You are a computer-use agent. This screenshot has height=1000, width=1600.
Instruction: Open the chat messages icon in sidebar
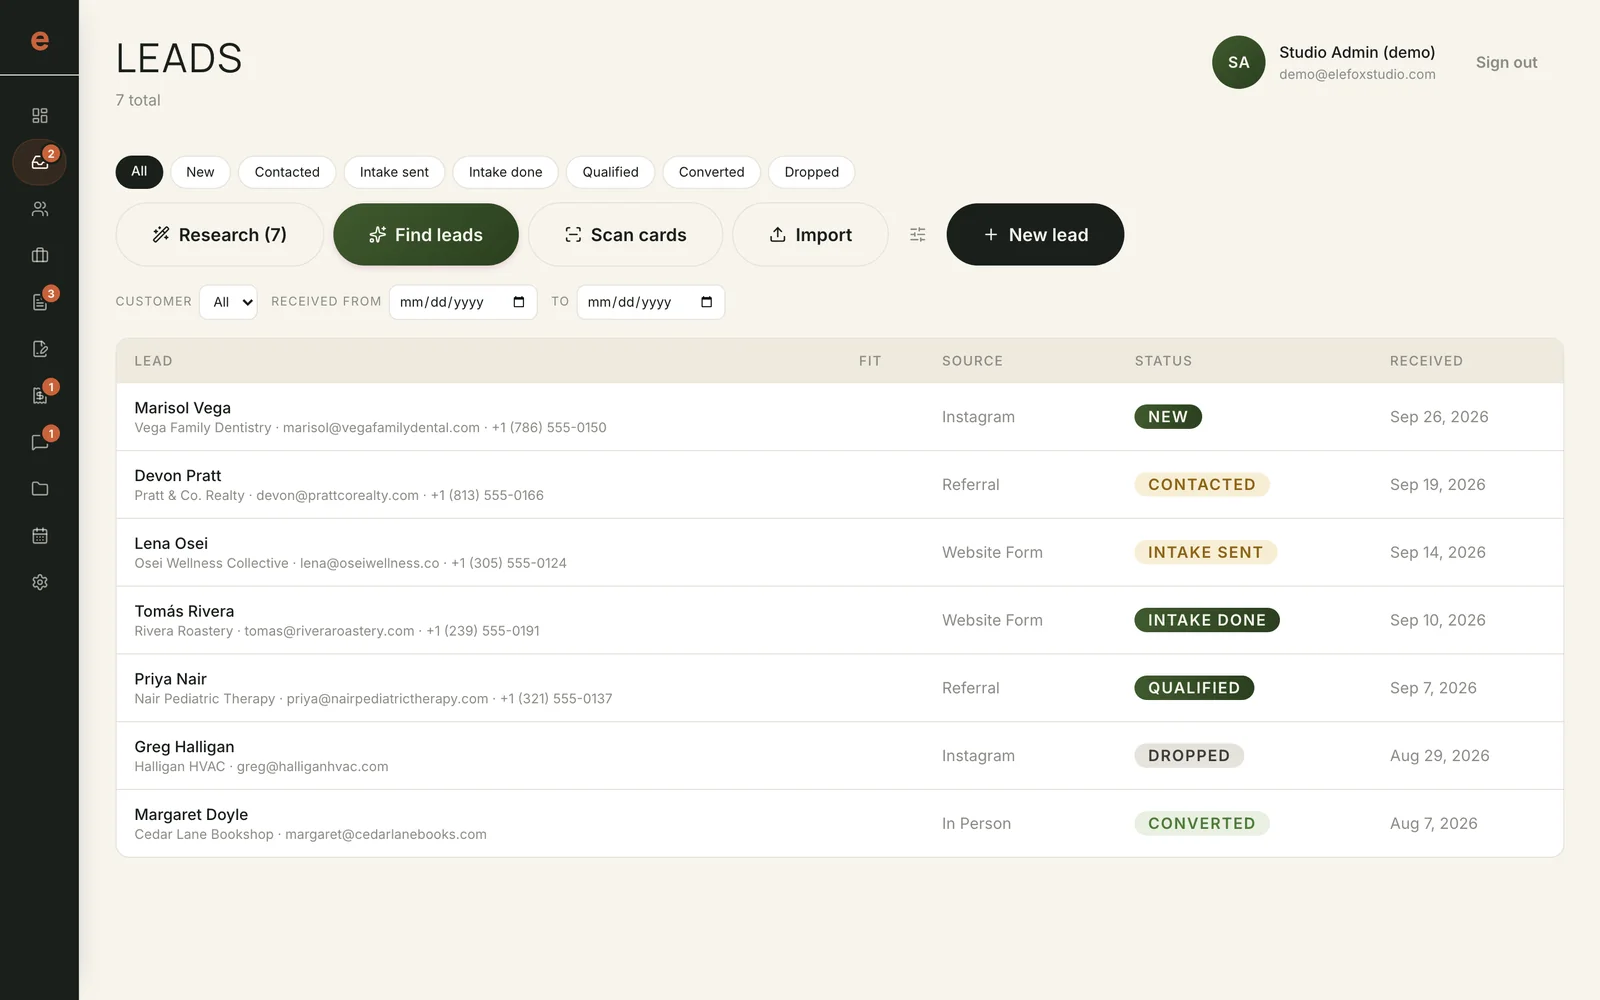pyautogui.click(x=40, y=442)
